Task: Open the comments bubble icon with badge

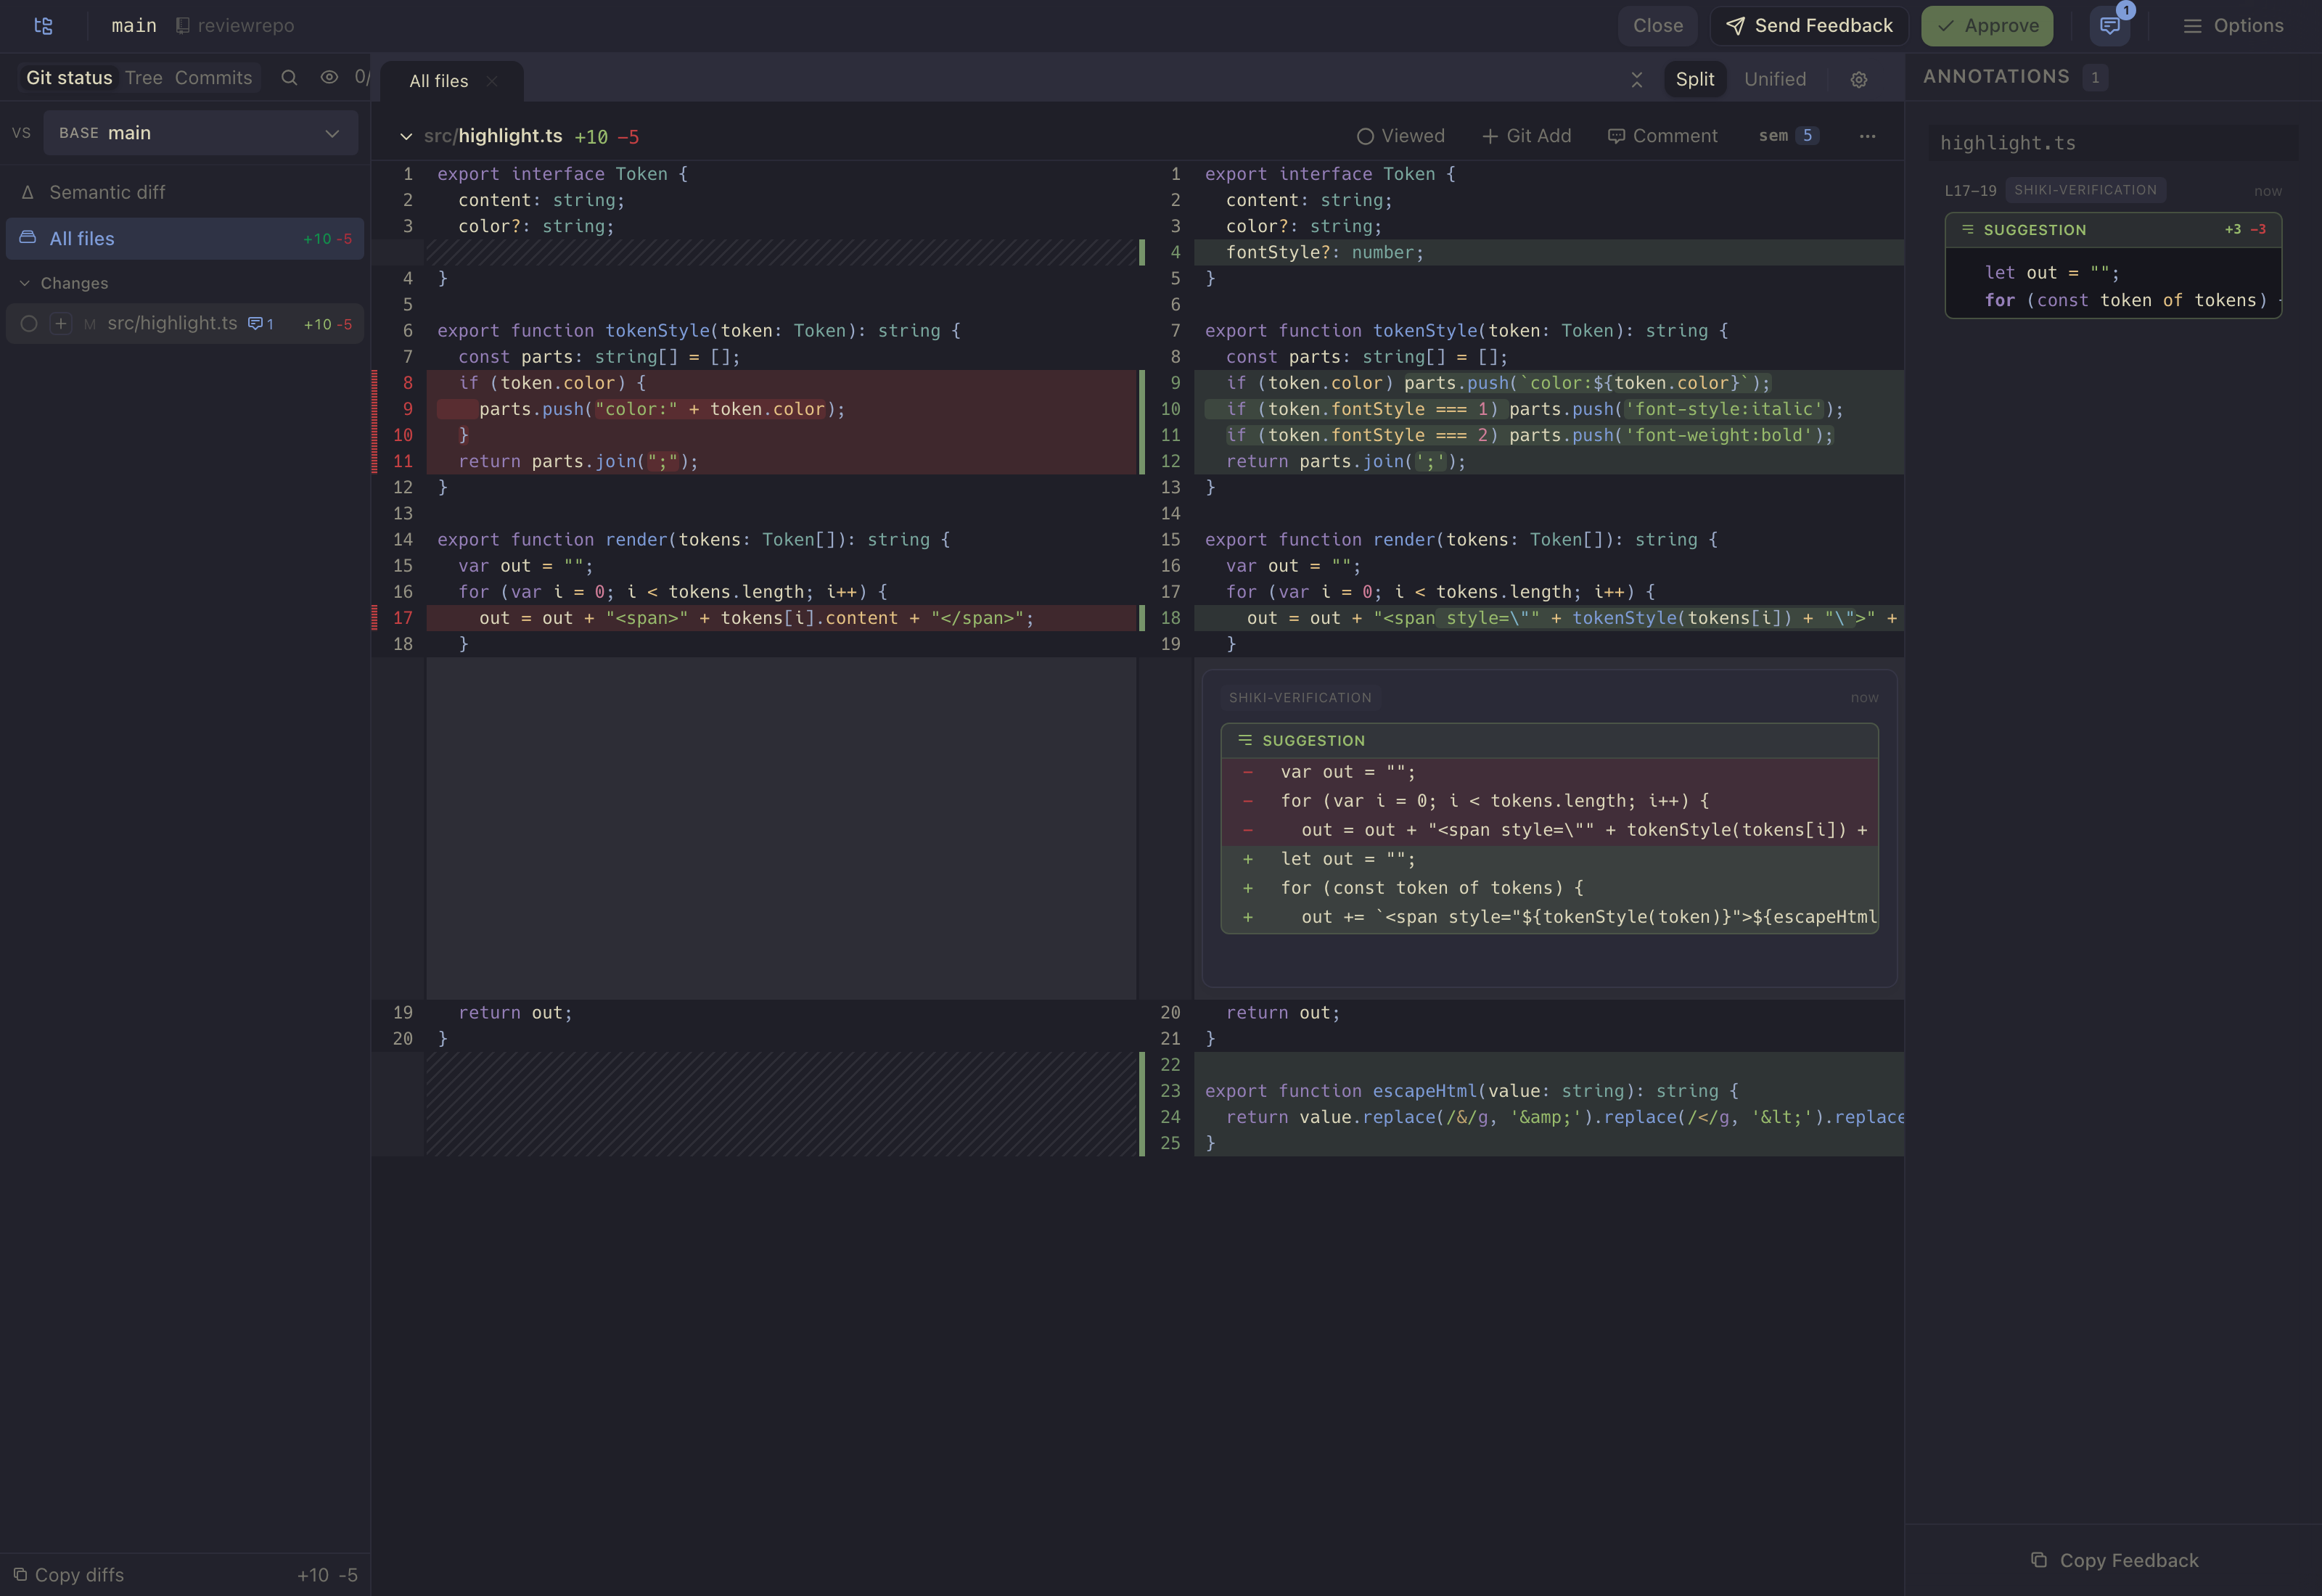Action: [x=2110, y=26]
